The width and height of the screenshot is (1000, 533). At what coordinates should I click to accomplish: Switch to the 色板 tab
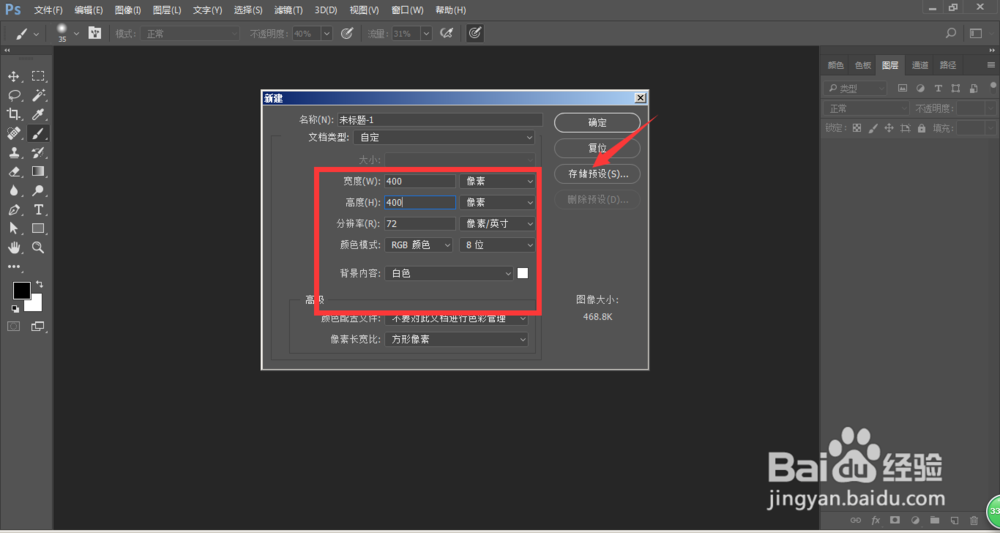coord(863,65)
